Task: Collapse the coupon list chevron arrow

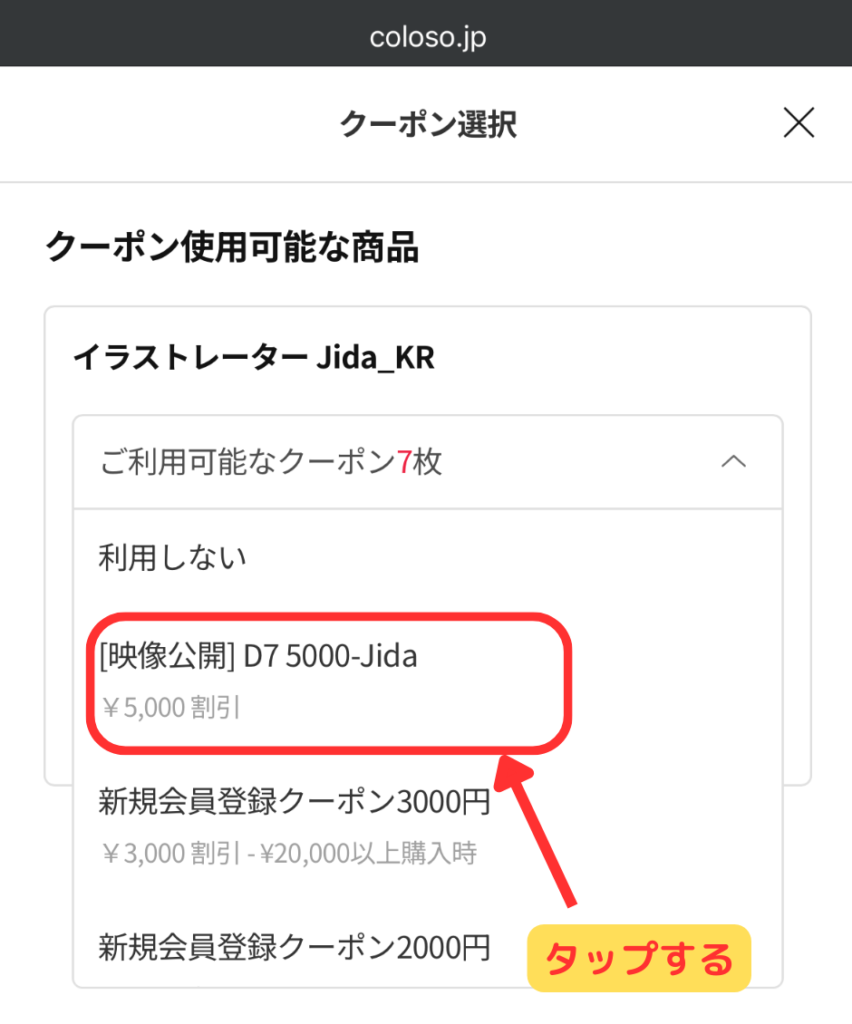Action: click(733, 461)
